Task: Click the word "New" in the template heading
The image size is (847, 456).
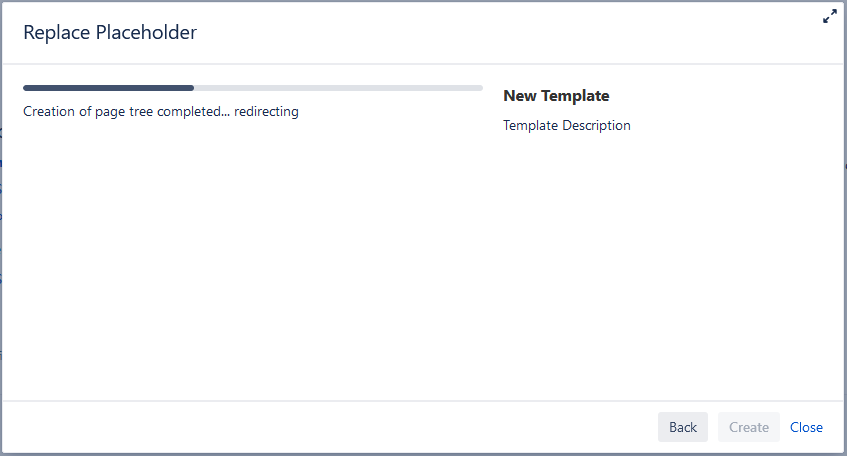Action: click(519, 96)
